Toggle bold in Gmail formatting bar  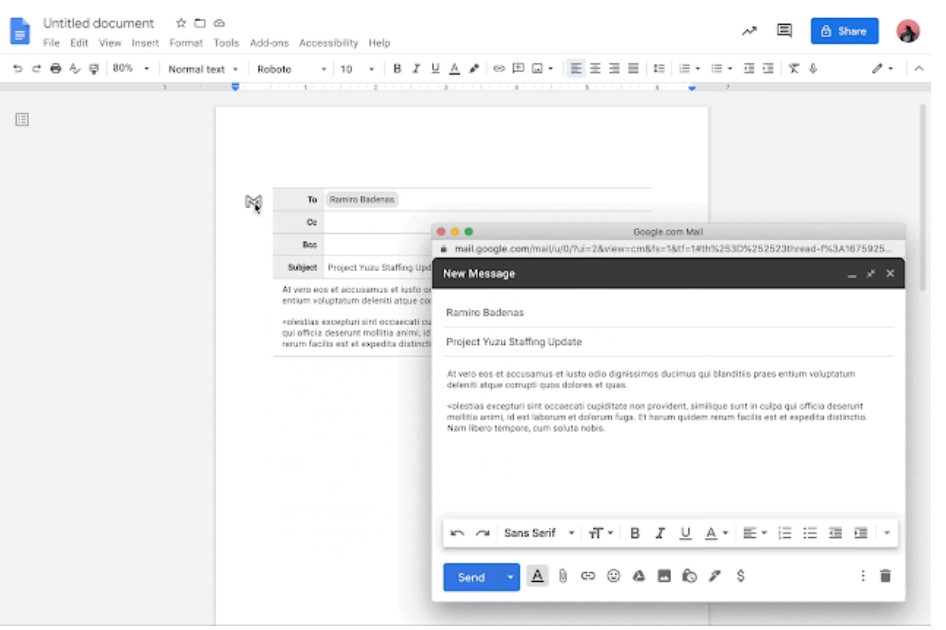[x=634, y=533]
